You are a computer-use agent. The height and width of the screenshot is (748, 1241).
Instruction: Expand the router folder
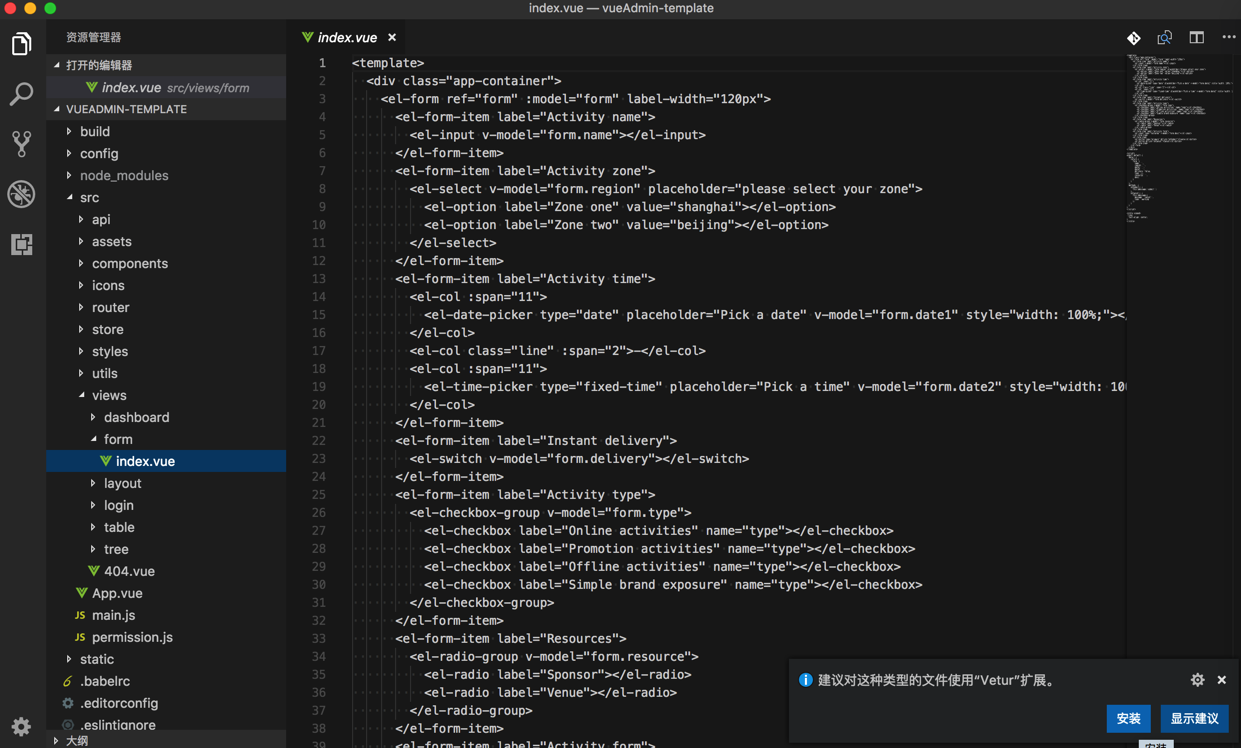click(81, 307)
